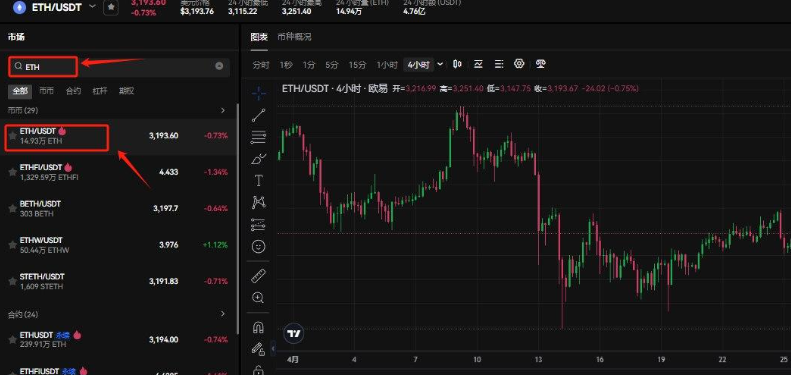
Task: Click the balance scale compare icon
Action: pyautogui.click(x=541, y=64)
